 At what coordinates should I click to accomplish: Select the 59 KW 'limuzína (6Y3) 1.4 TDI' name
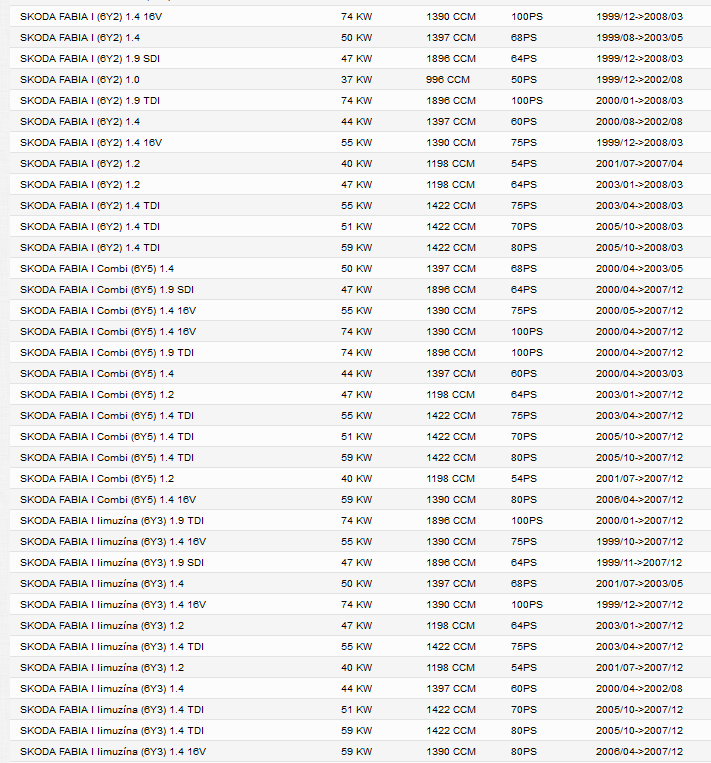click(x=112, y=730)
